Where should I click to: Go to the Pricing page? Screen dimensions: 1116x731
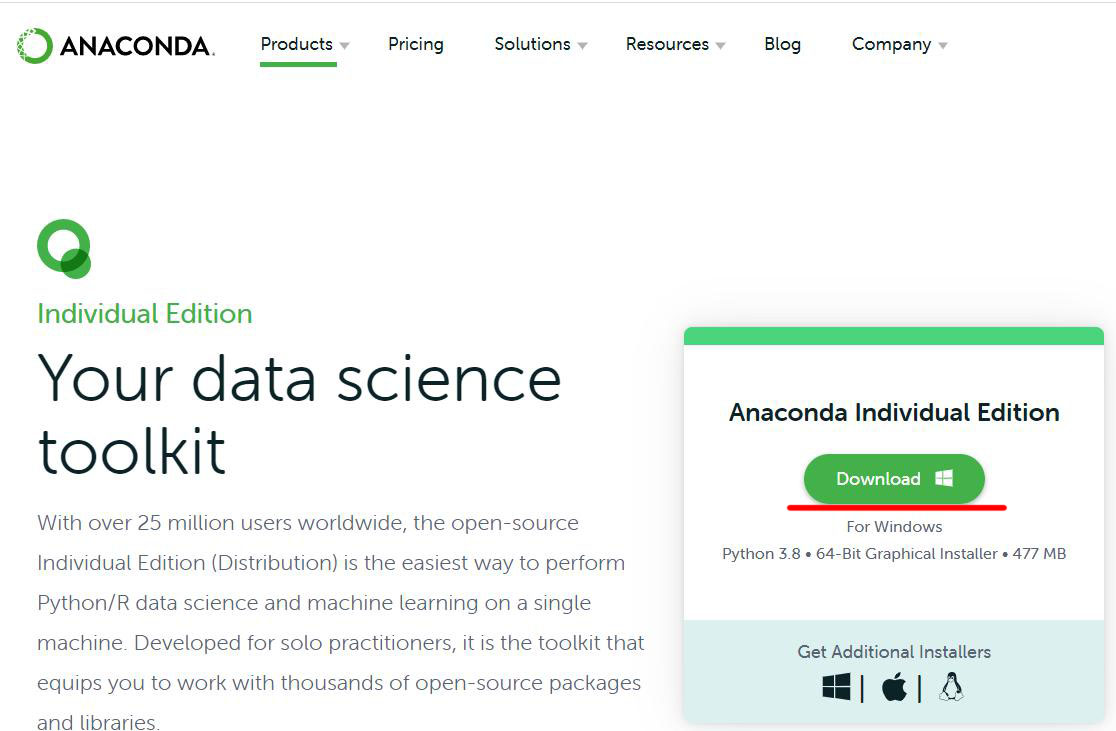416,44
